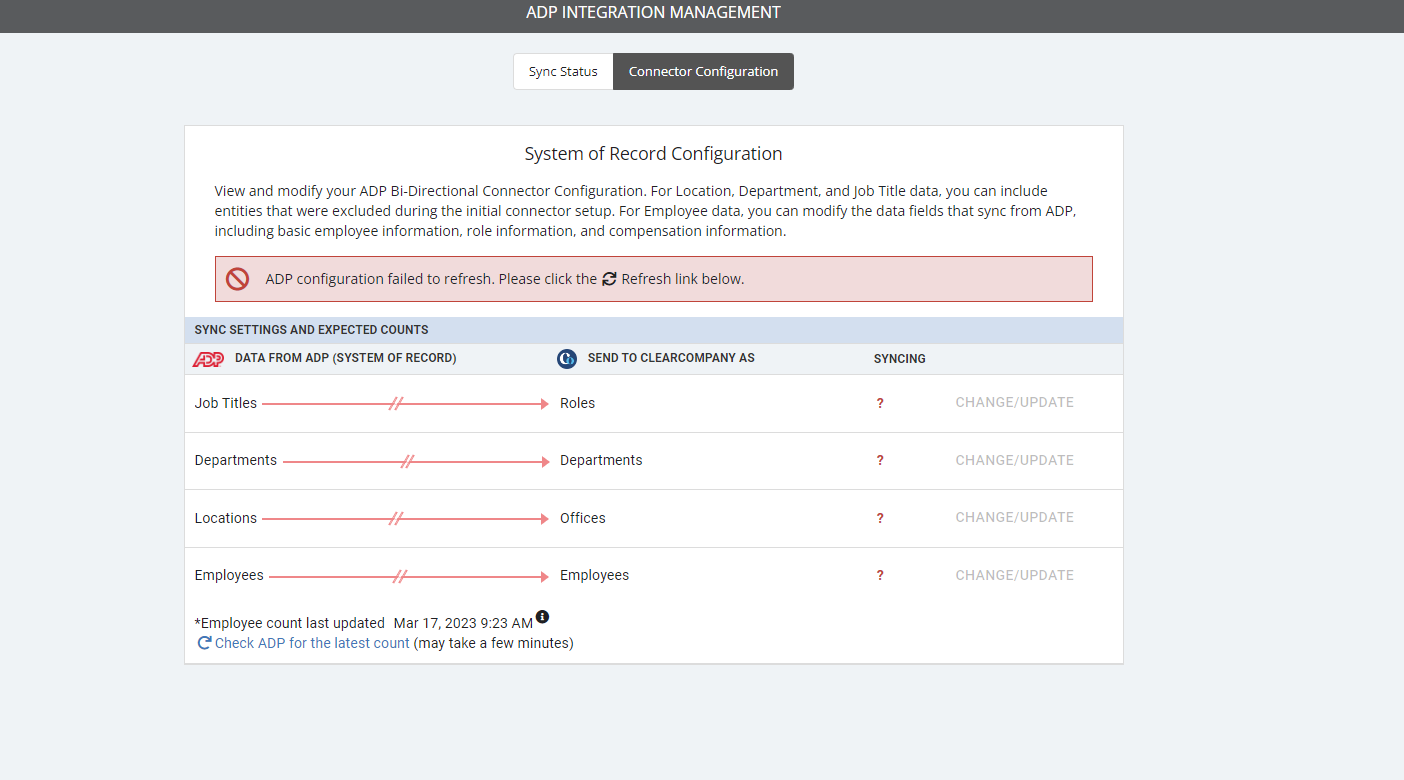Click CHANGE/UPDATE for Locations row

[1014, 518]
